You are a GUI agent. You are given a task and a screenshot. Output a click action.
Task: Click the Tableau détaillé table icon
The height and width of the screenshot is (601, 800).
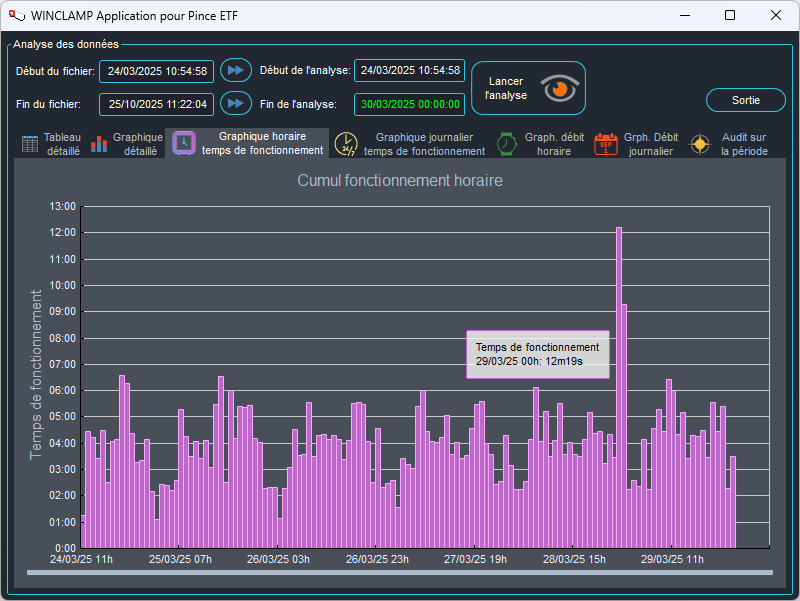click(x=31, y=144)
